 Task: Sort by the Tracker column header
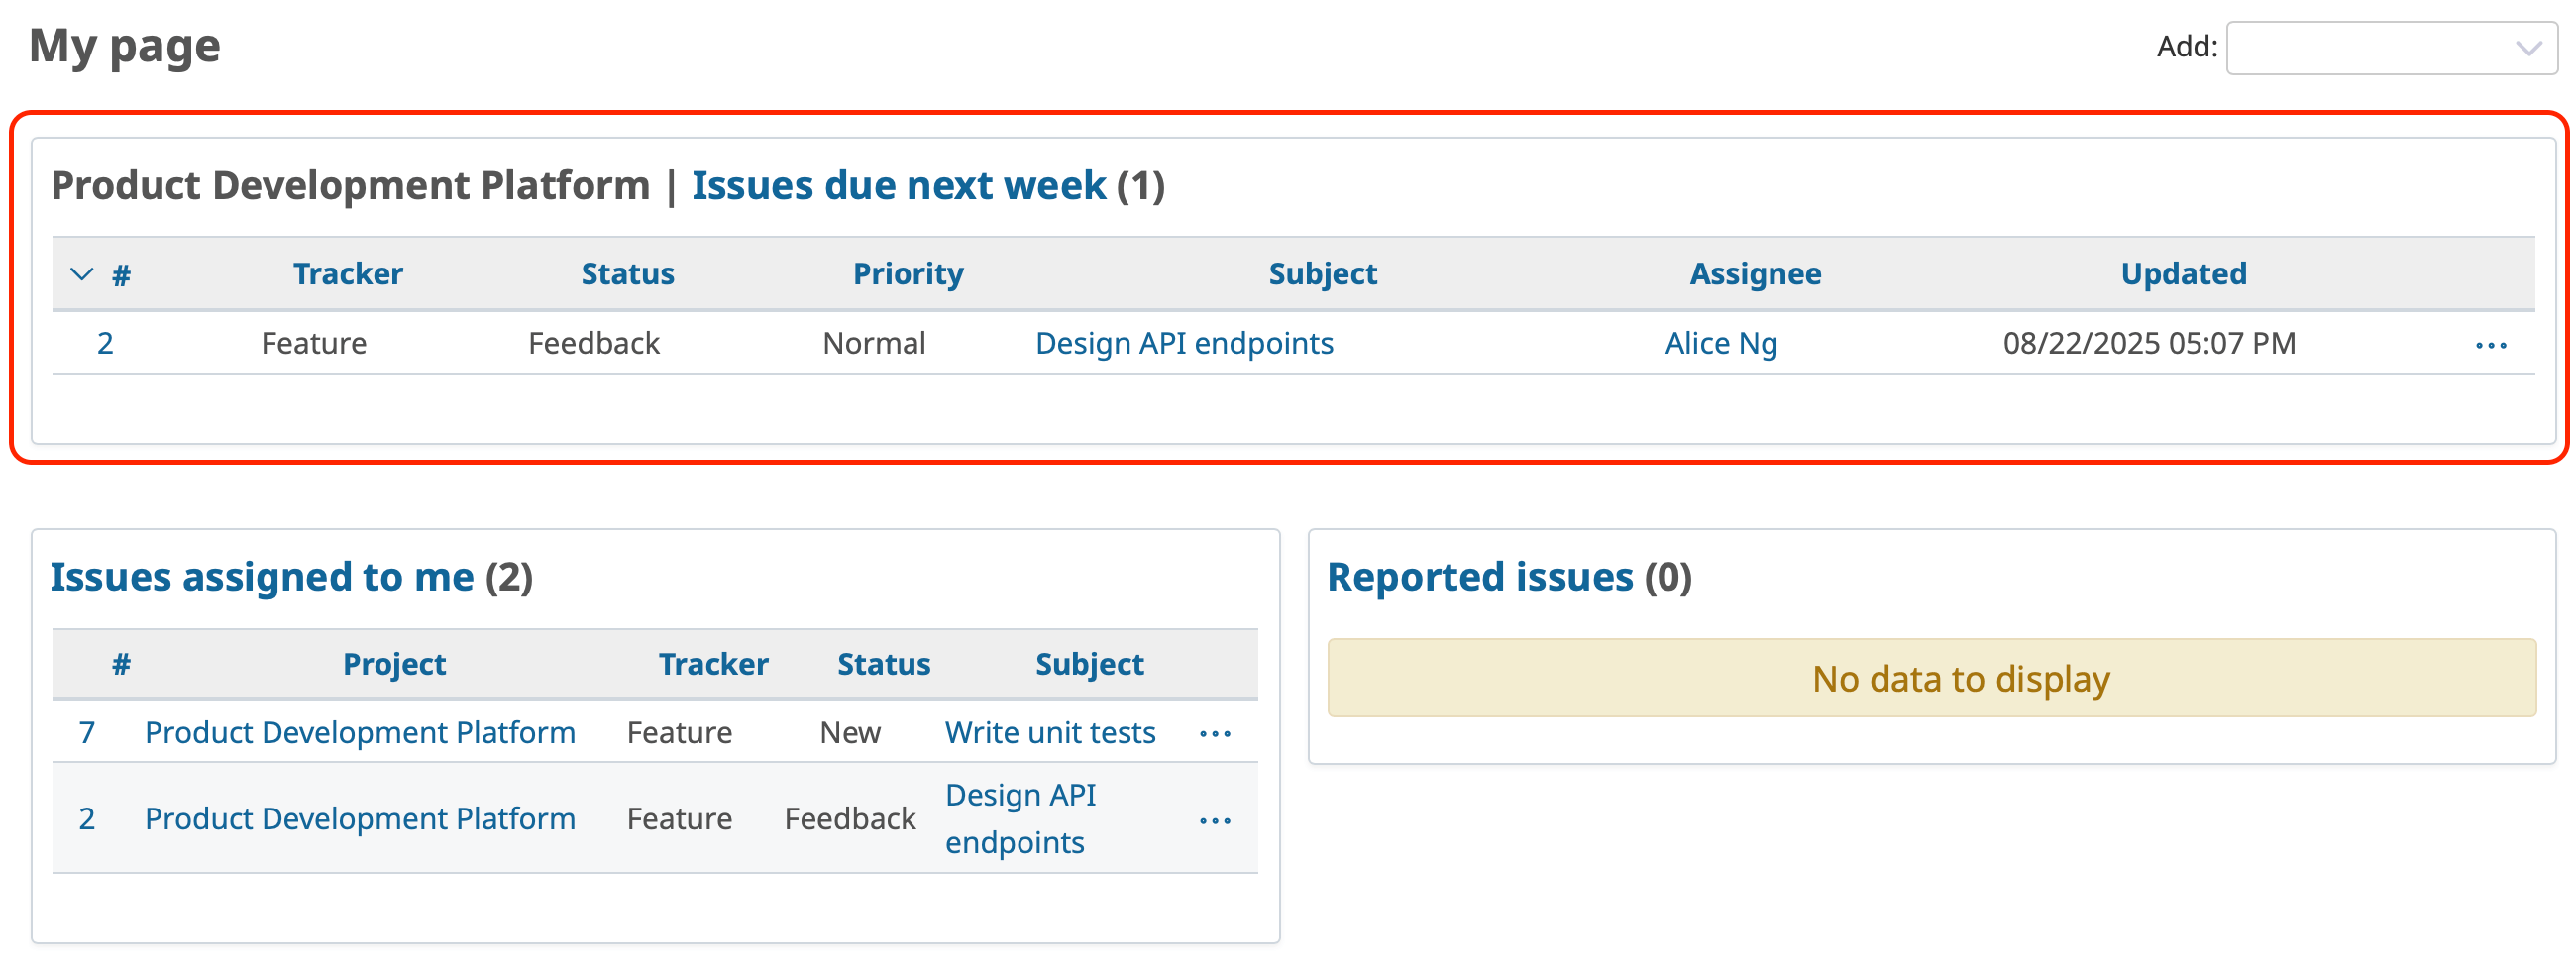346,273
